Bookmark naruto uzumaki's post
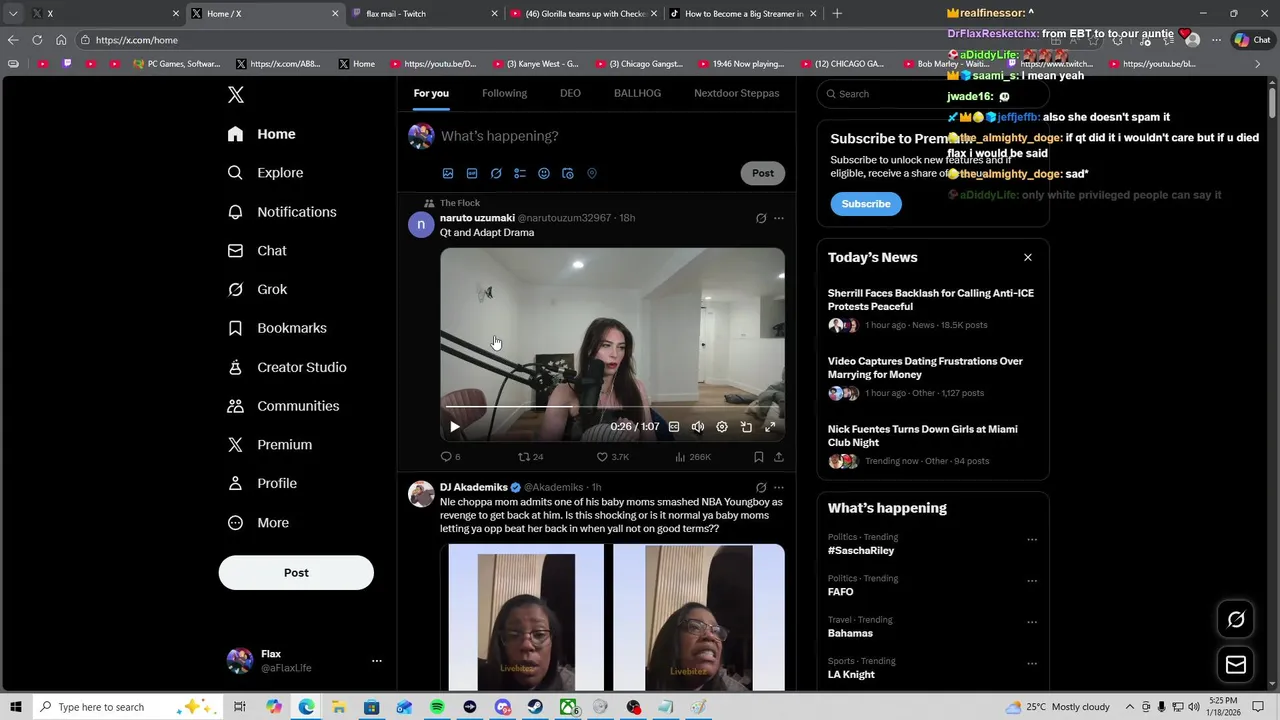The height and width of the screenshot is (720, 1280). (759, 457)
